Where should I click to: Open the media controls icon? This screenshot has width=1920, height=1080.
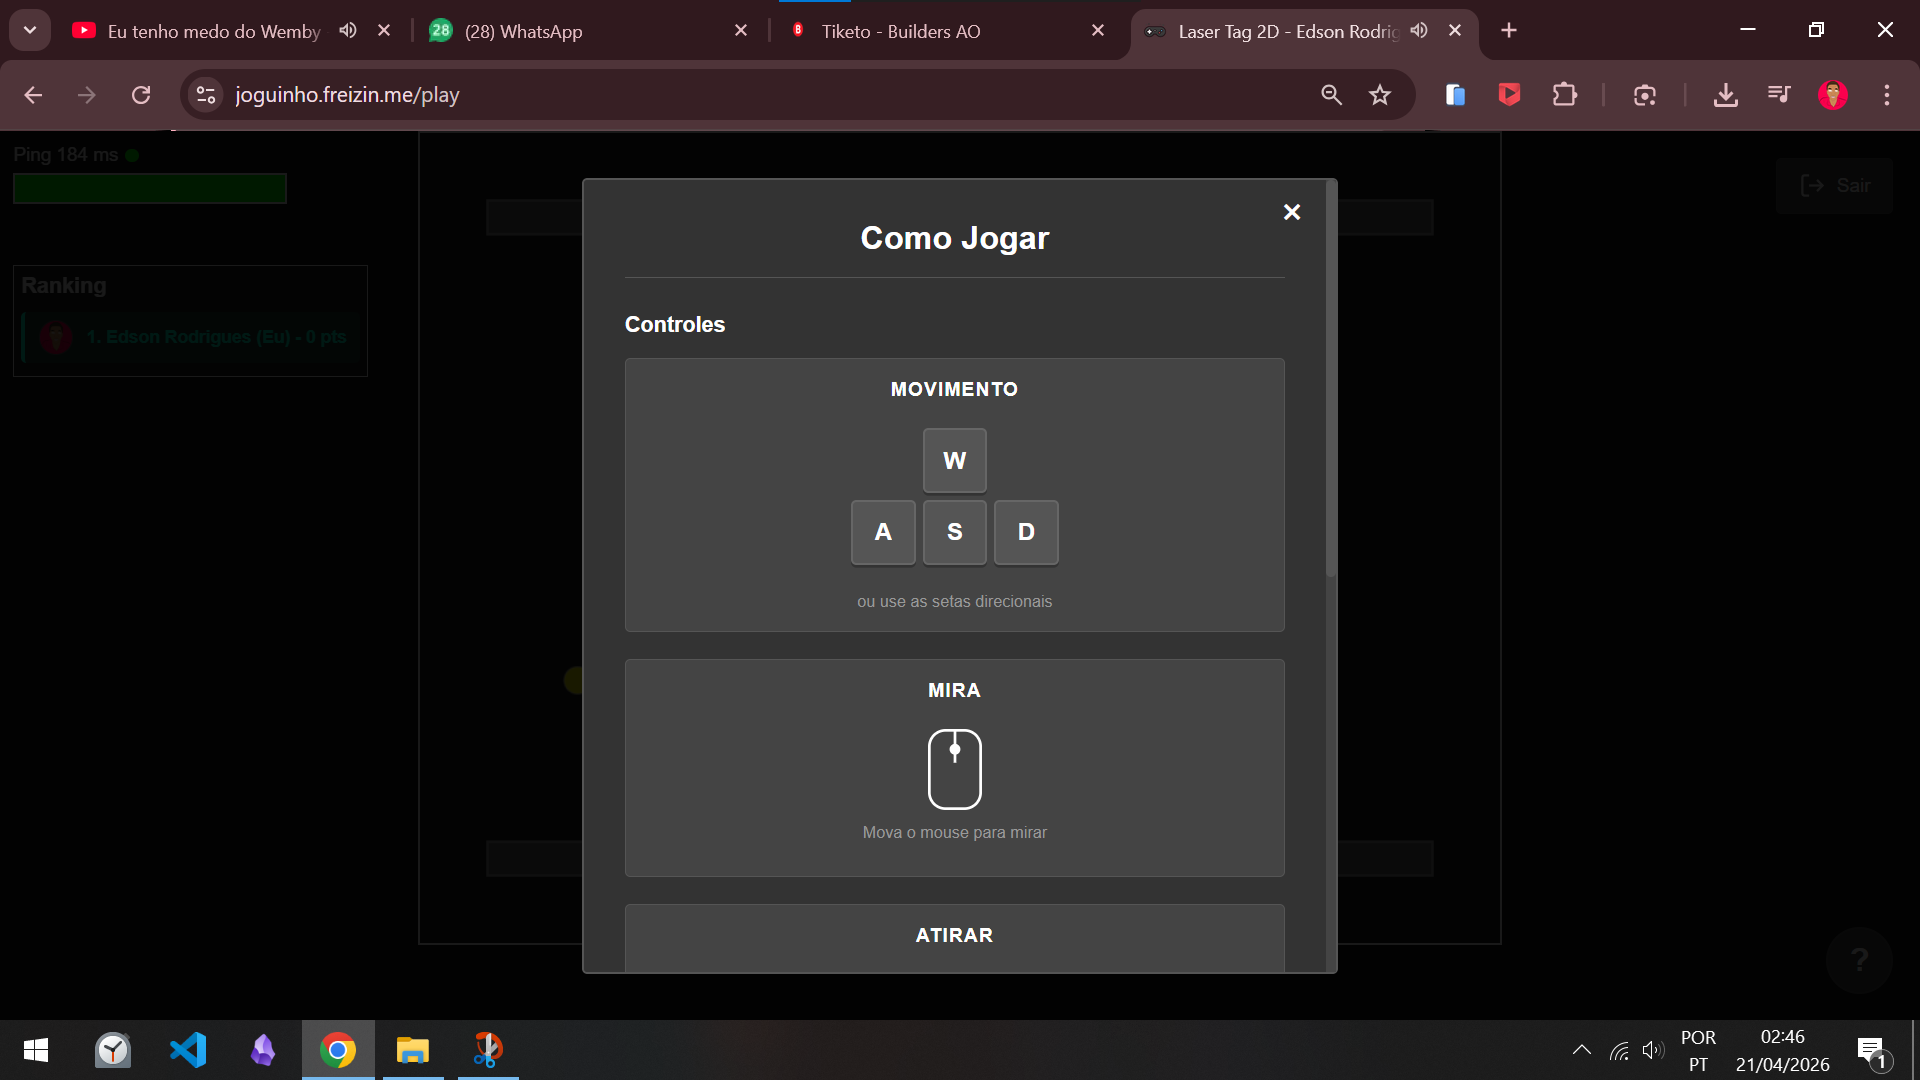1779,95
